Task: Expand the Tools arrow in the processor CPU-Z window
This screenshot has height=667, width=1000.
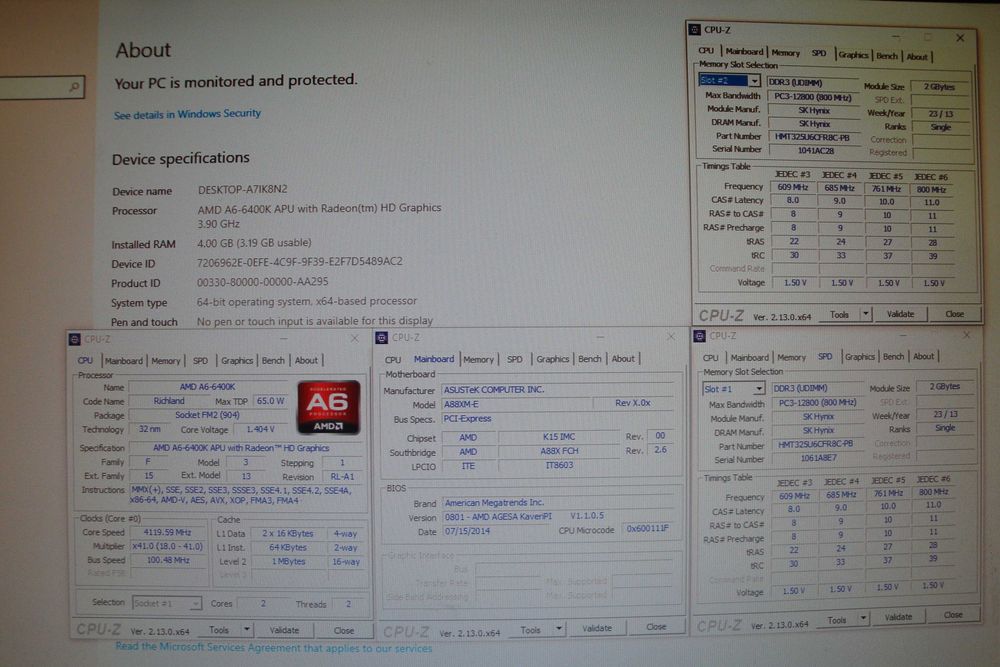Action: point(246,630)
